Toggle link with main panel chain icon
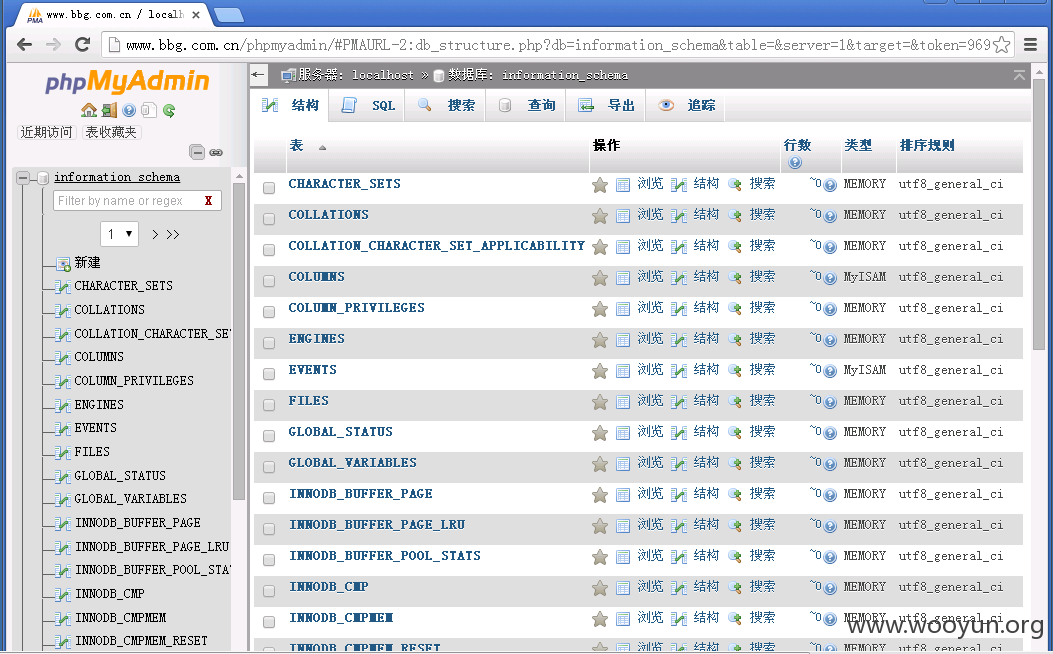Viewport: 1053px width, 654px height. click(x=216, y=153)
